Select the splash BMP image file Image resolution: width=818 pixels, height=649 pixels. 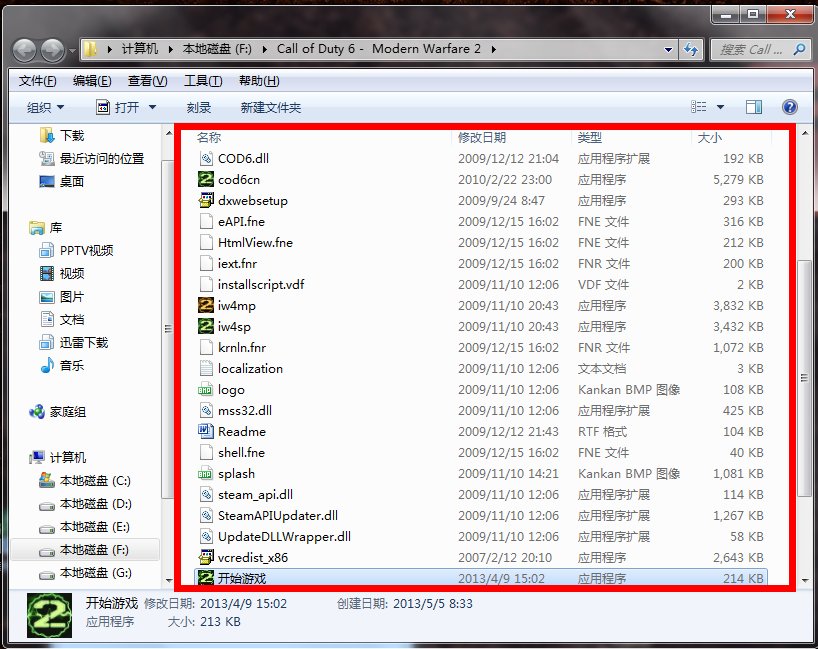click(x=236, y=474)
